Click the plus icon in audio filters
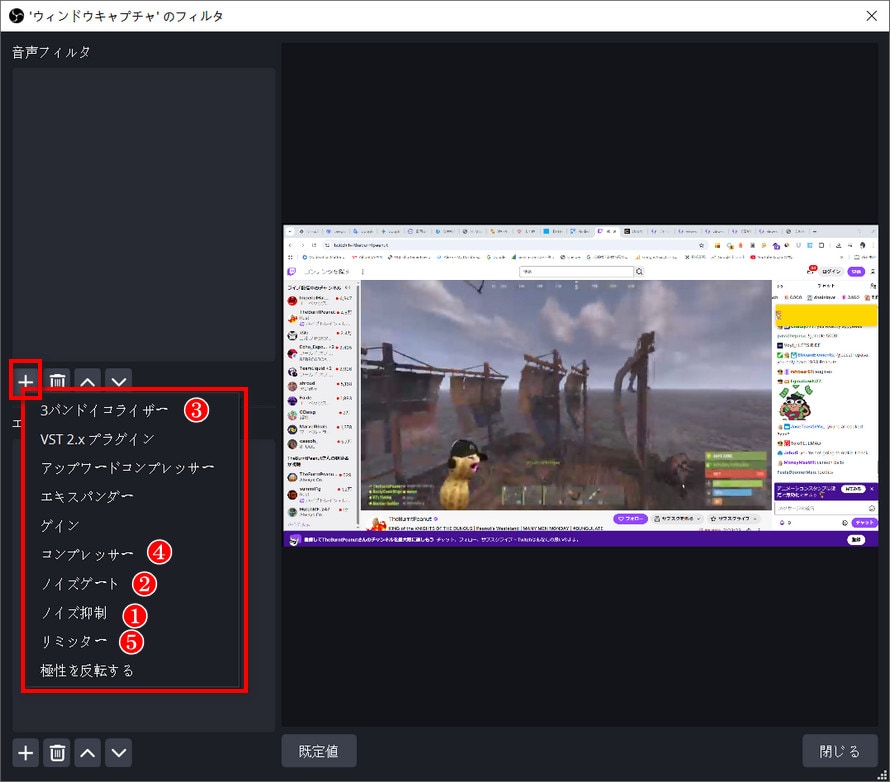The image size is (890, 782). tap(26, 380)
